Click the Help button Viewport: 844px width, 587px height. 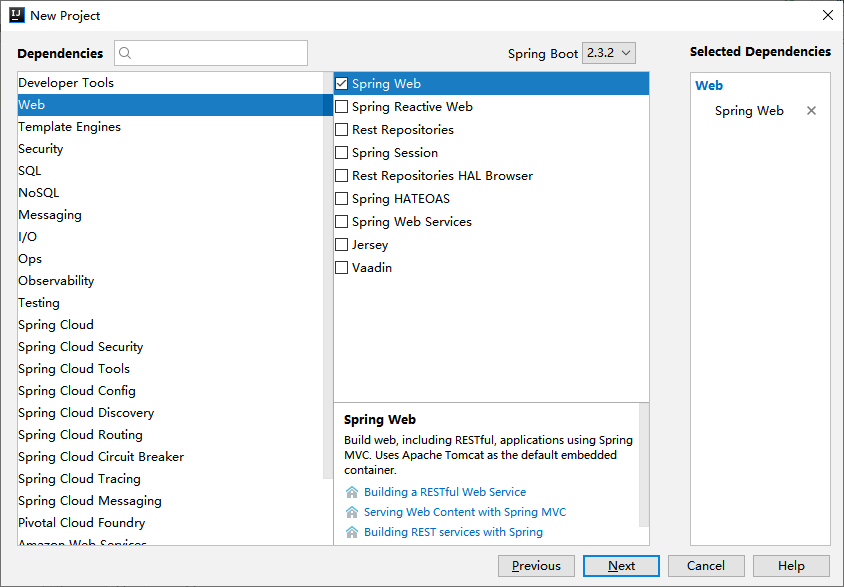(x=790, y=565)
